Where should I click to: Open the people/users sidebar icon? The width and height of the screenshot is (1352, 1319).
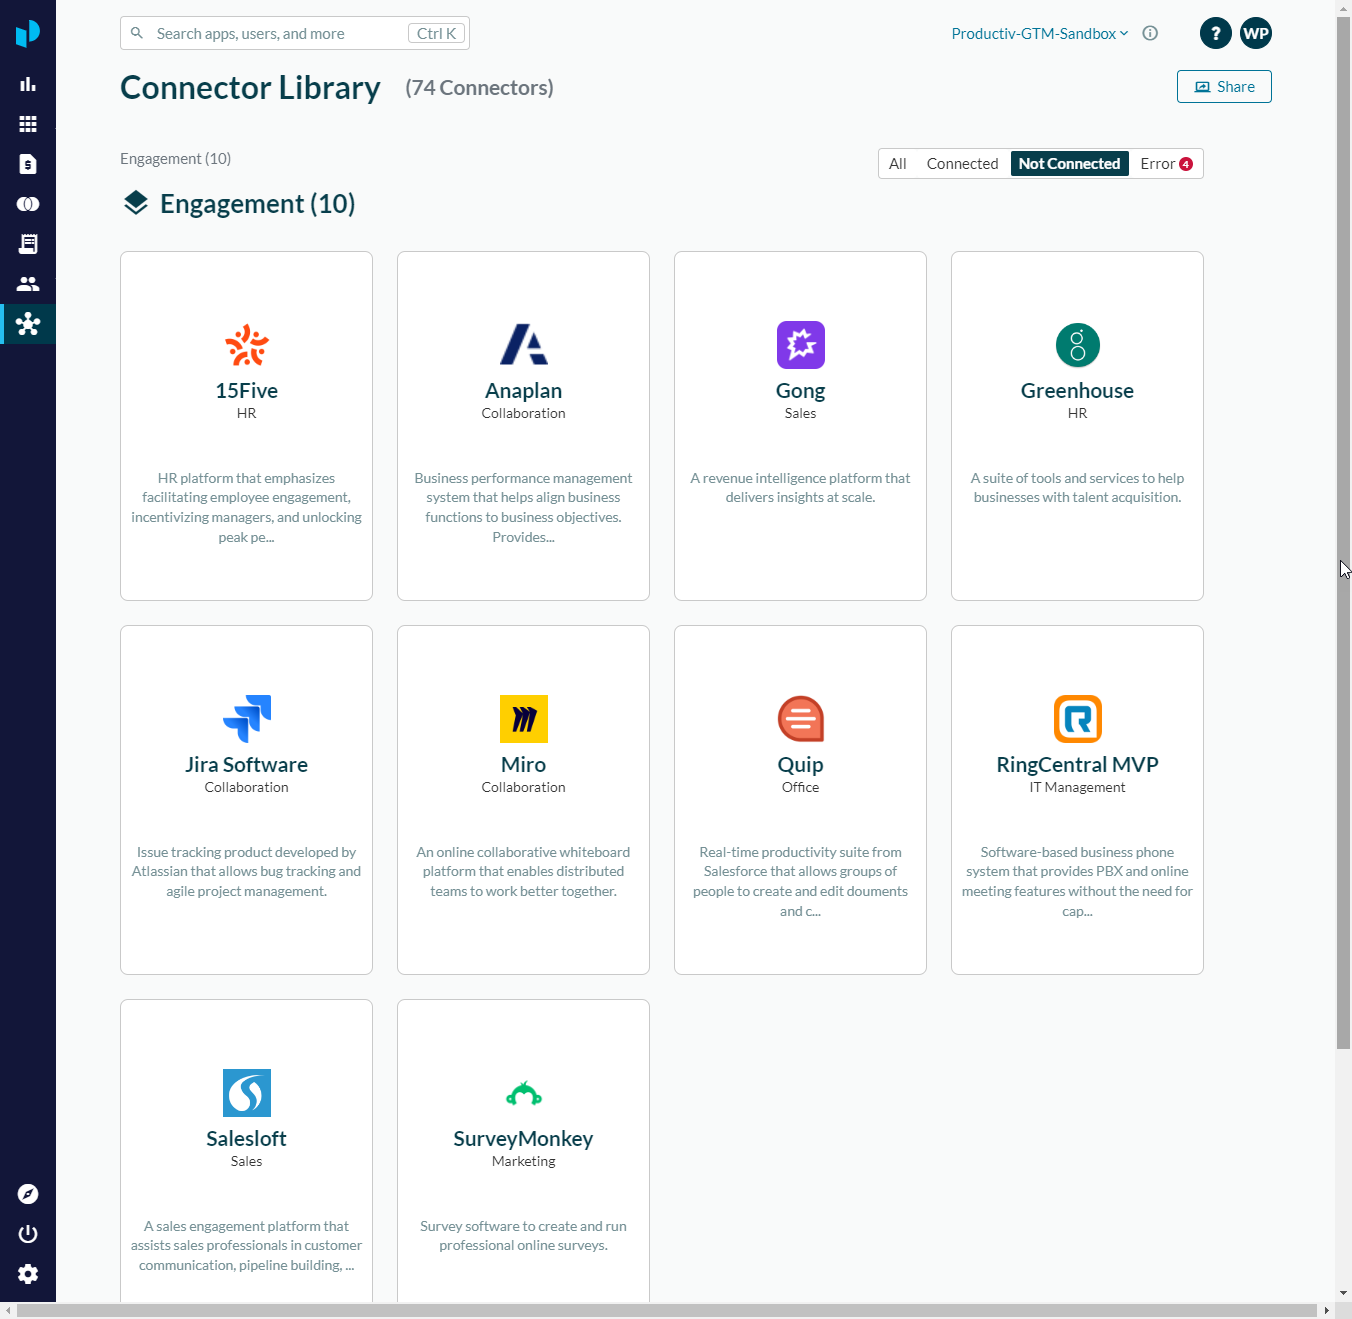point(28,284)
